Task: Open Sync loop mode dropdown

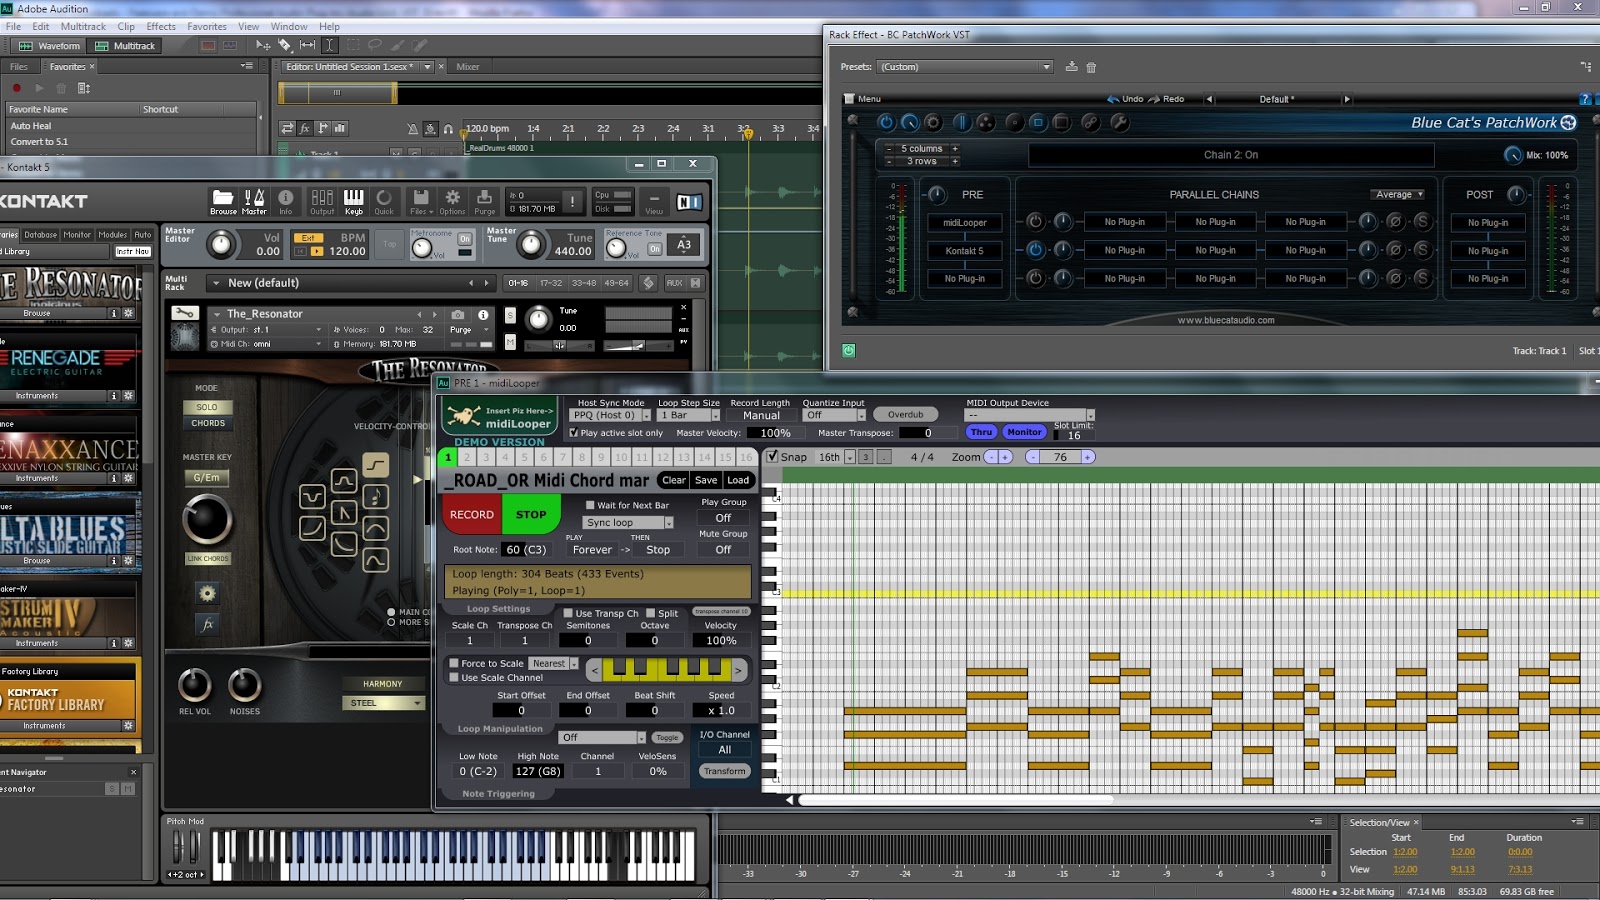Action: (628, 522)
